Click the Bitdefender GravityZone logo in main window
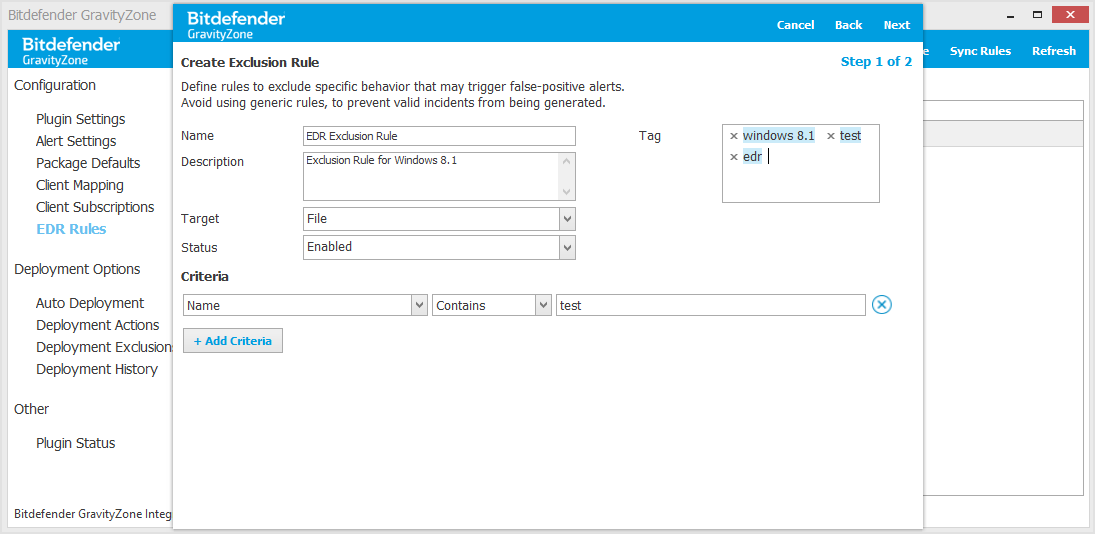 (x=71, y=51)
